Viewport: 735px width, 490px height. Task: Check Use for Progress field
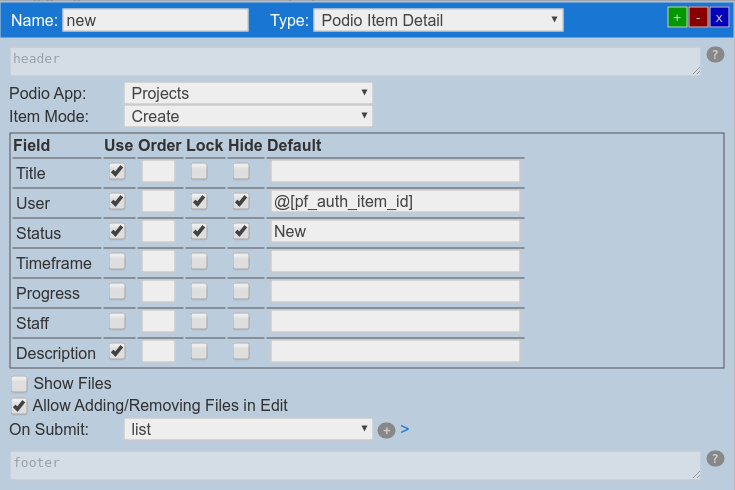point(117,291)
